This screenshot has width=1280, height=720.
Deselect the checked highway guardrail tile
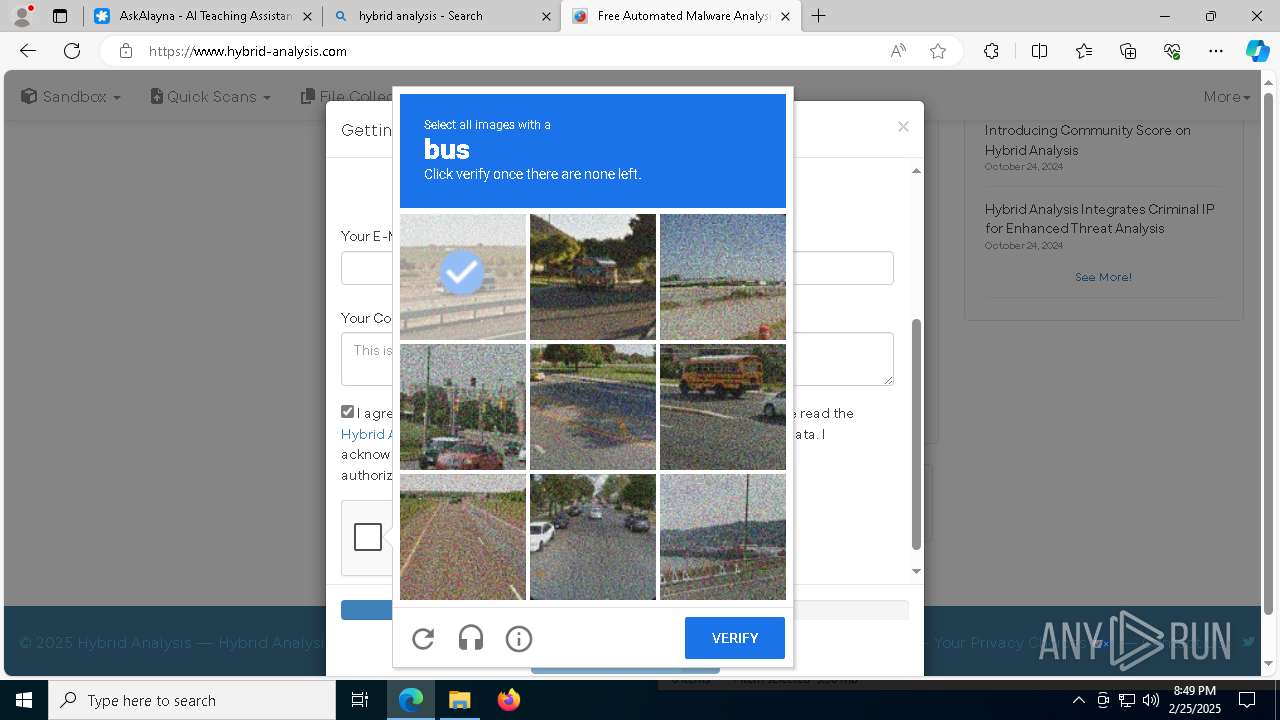pos(463,277)
